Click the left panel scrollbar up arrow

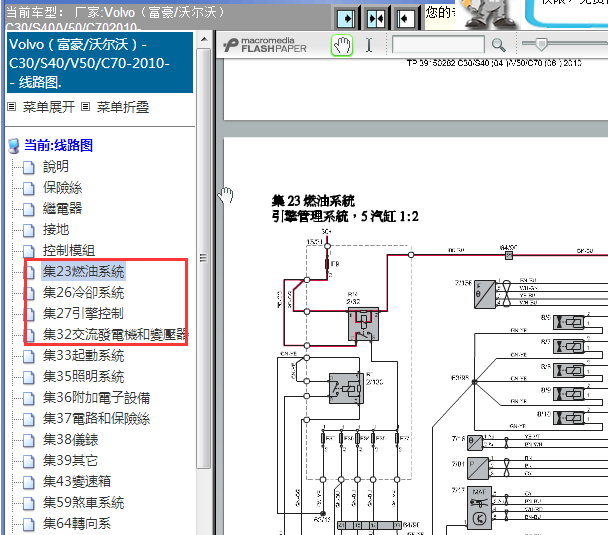pos(204,39)
